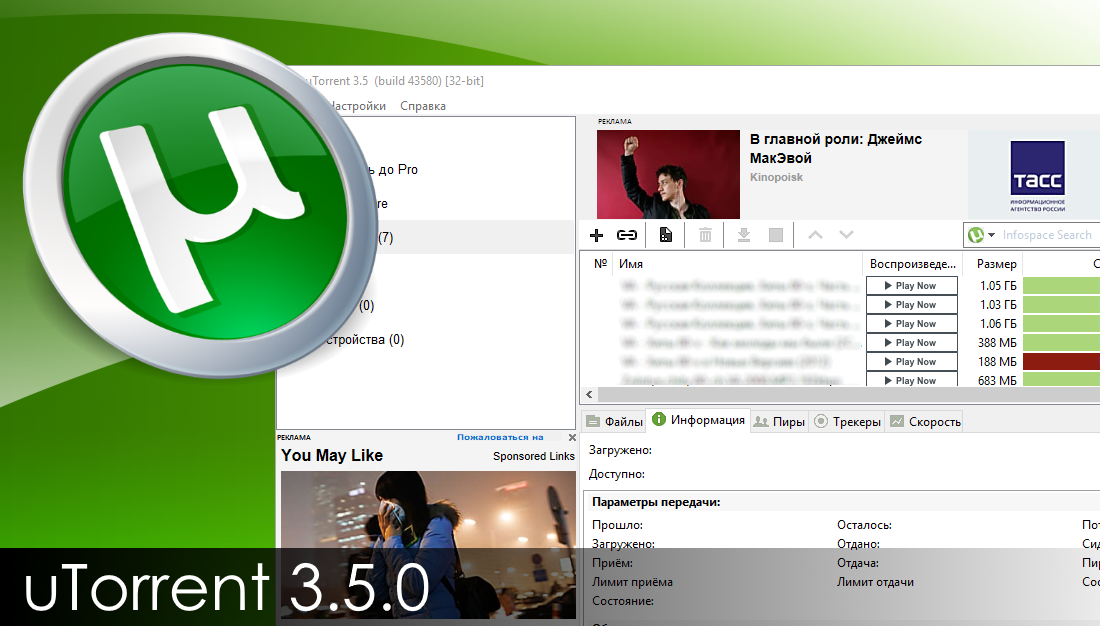1100x626 pixels.
Task: Choose Play Now in the 188 МБ row
Action: (911, 361)
